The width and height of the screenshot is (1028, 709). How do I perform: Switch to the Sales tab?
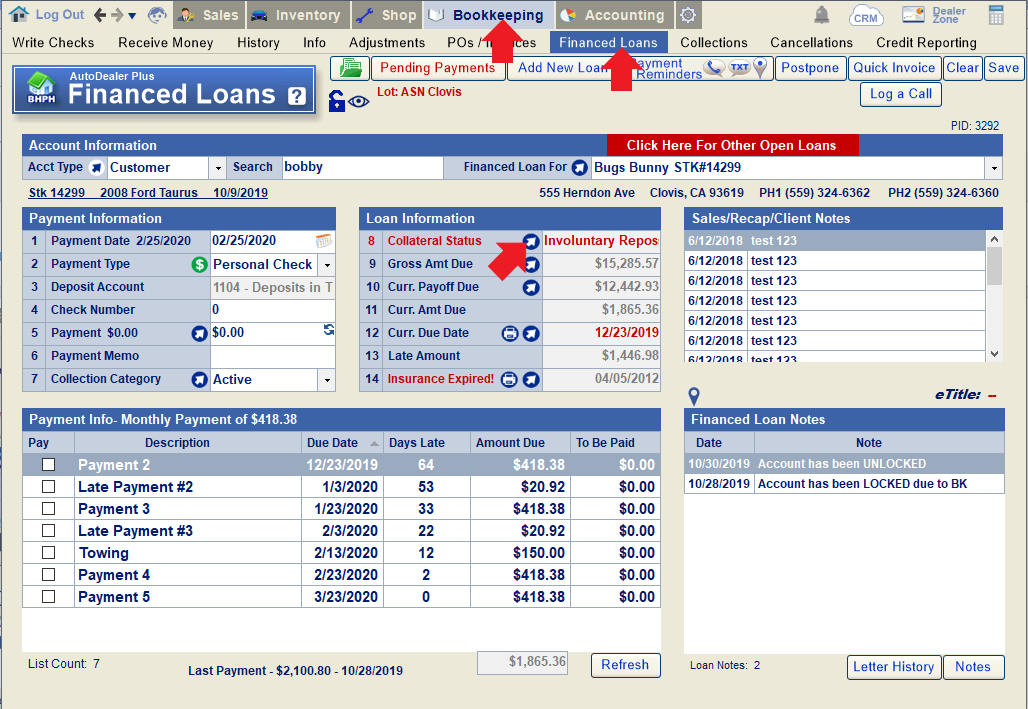(x=209, y=15)
